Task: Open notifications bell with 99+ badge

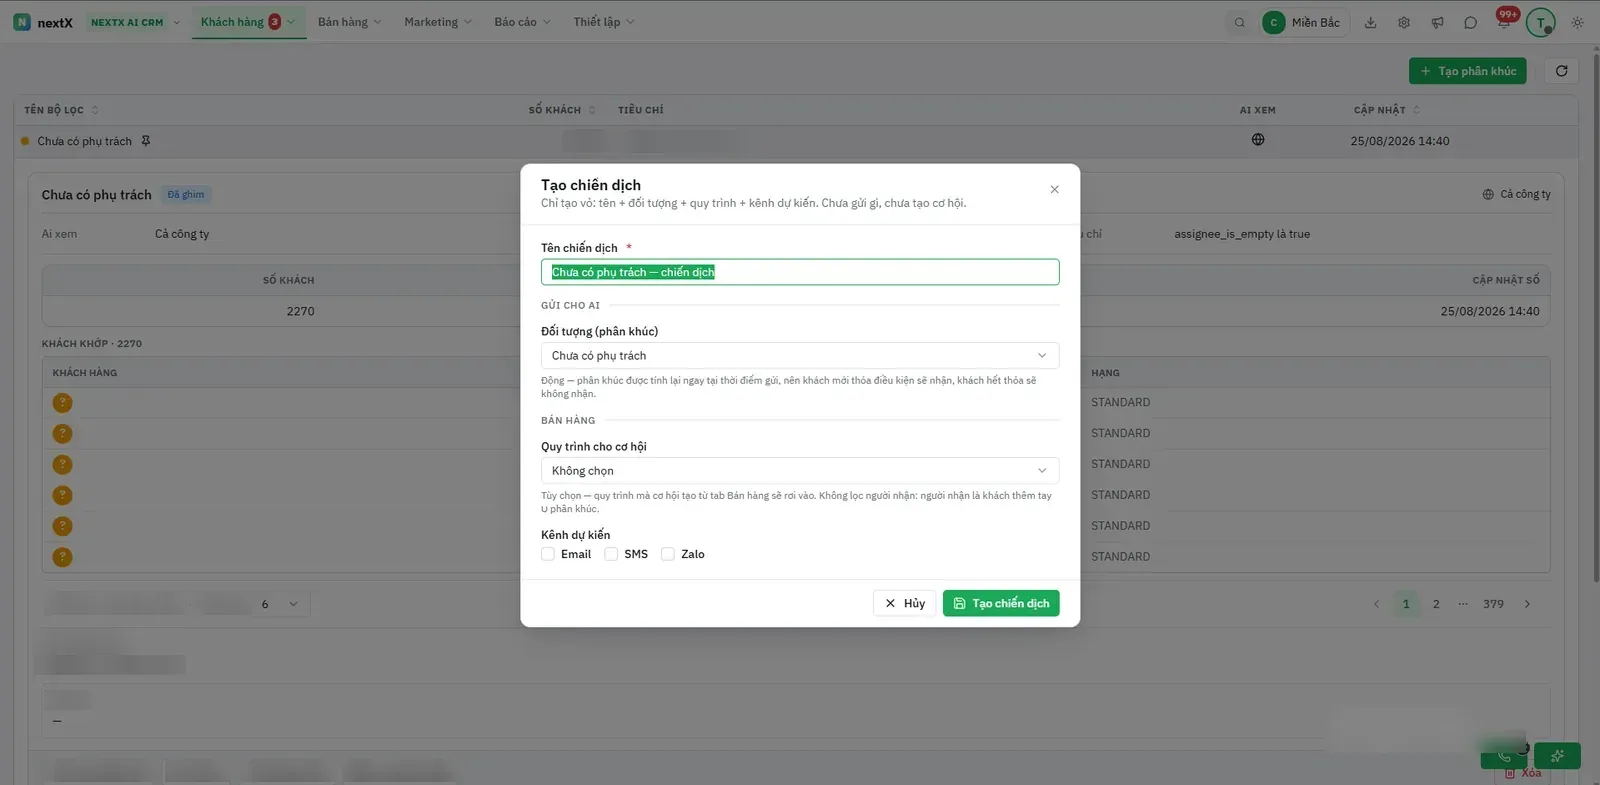Action: point(1504,20)
